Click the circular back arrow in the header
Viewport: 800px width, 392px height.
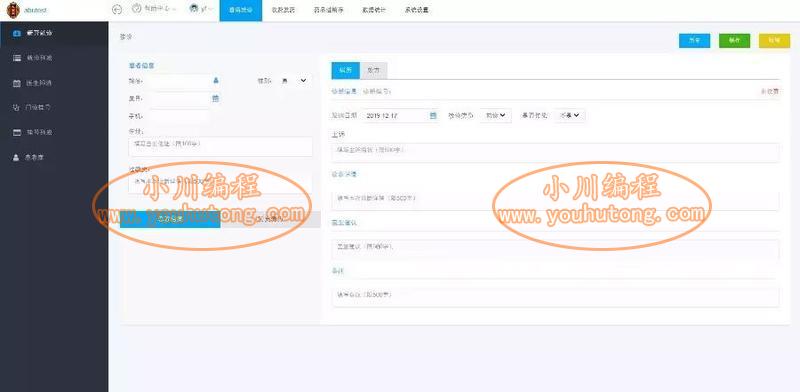pyautogui.click(x=117, y=10)
